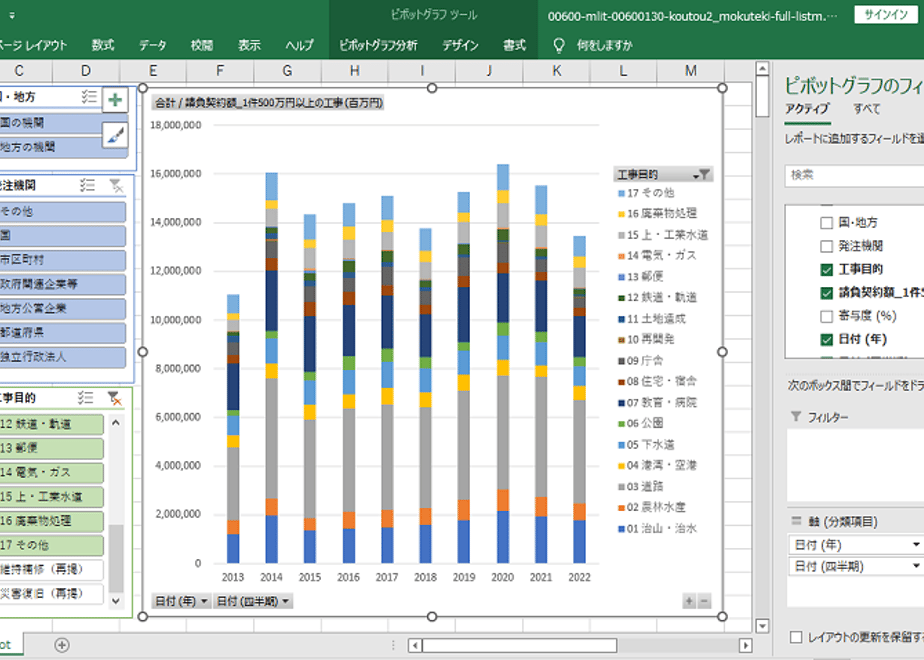
Task: Select the アクティブ tab in the field pane
Action: 807,109
